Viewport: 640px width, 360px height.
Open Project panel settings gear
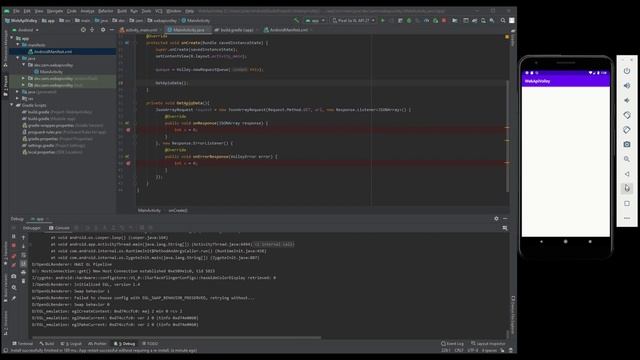(x=103, y=30)
